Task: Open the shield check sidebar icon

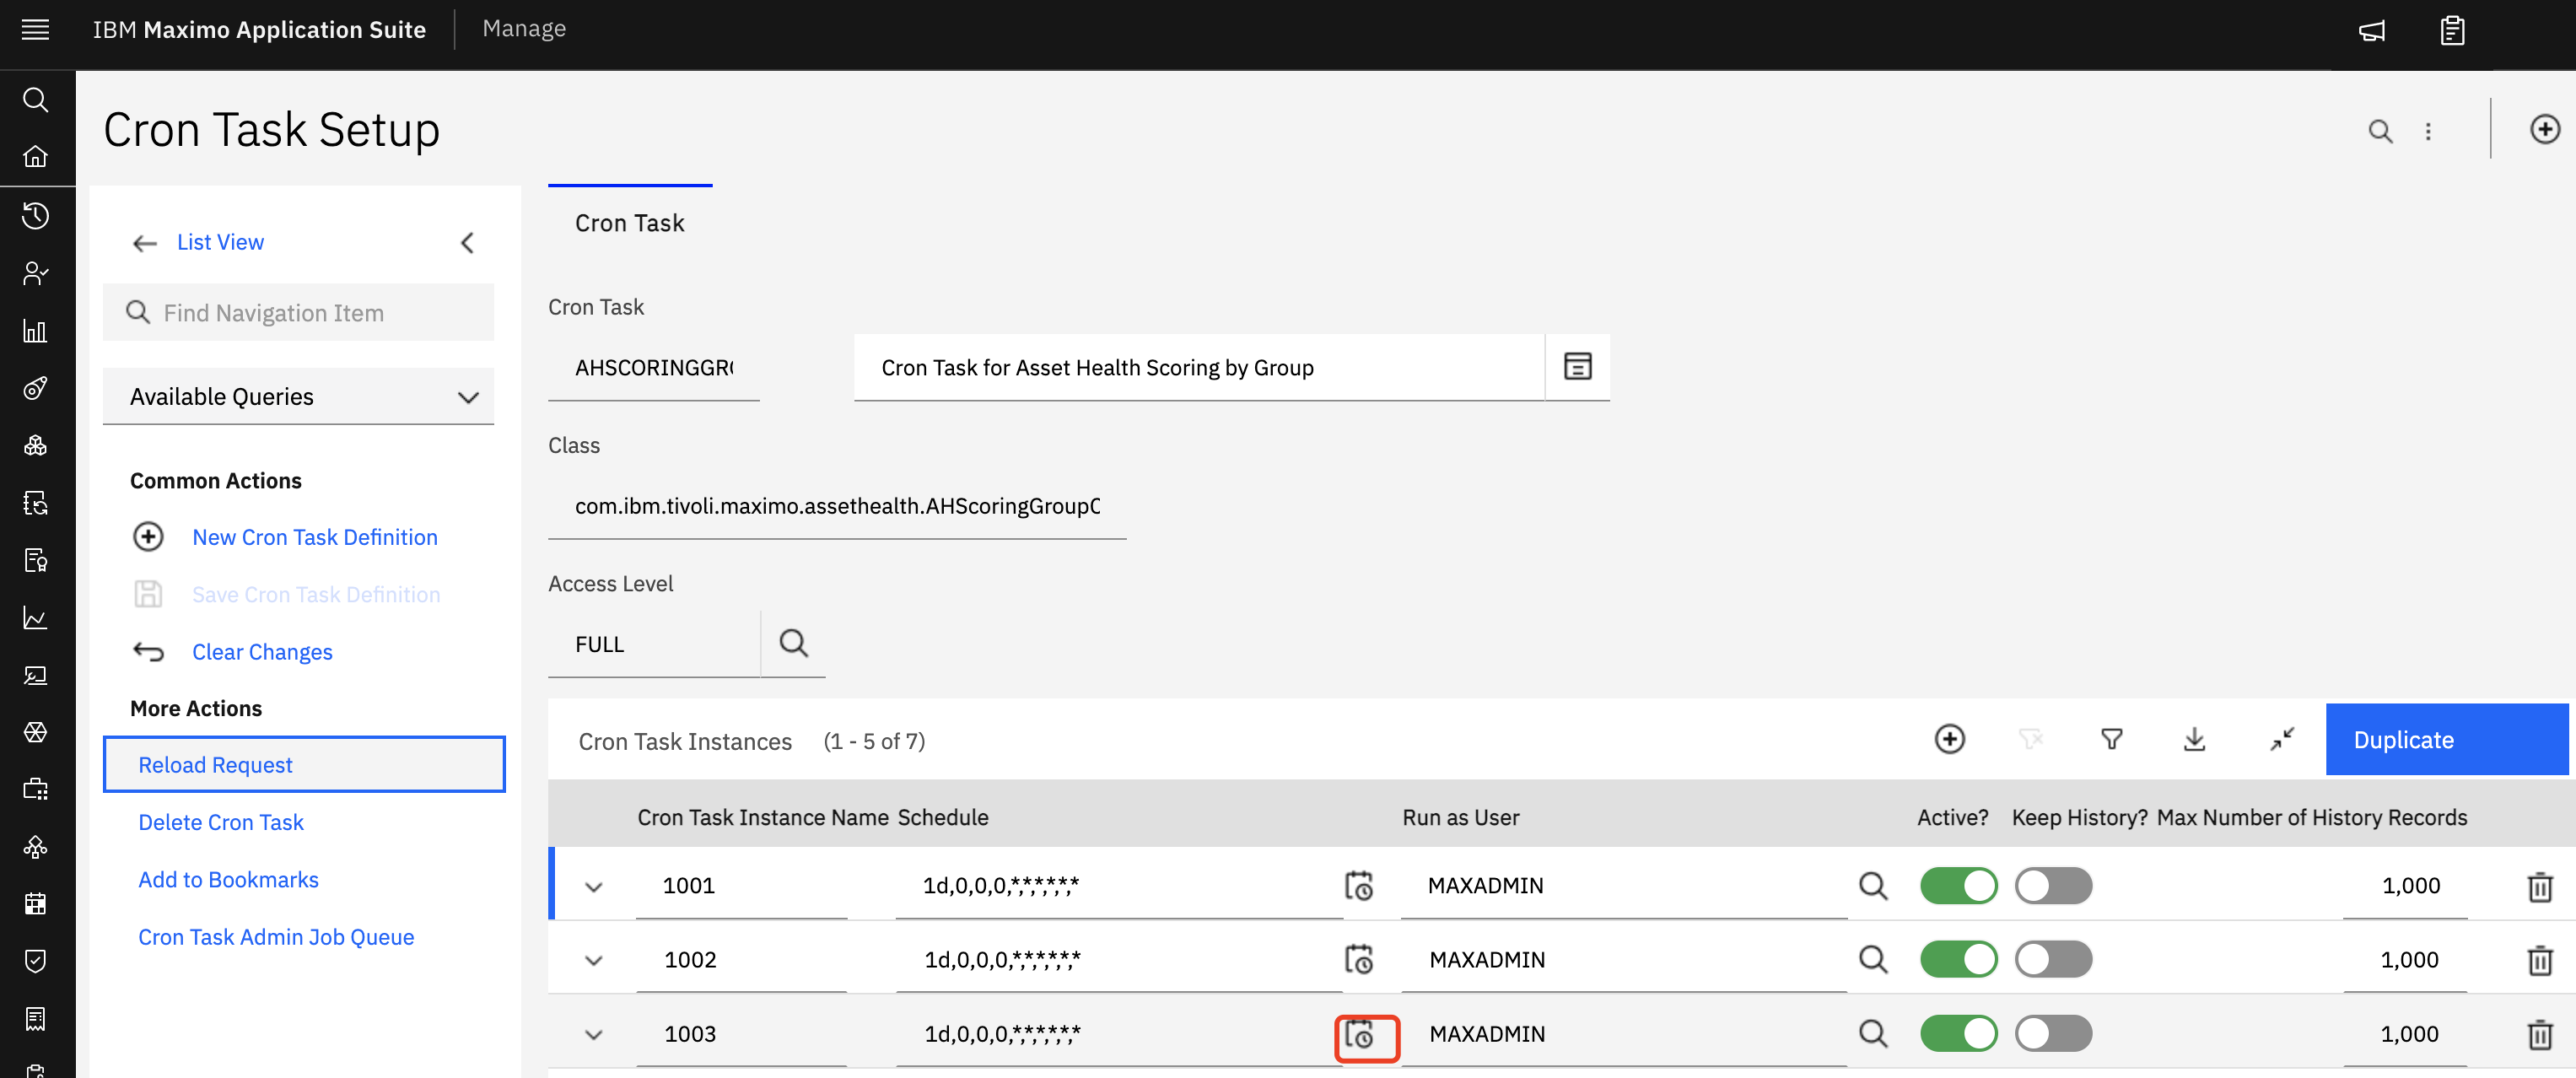Action: (35, 961)
